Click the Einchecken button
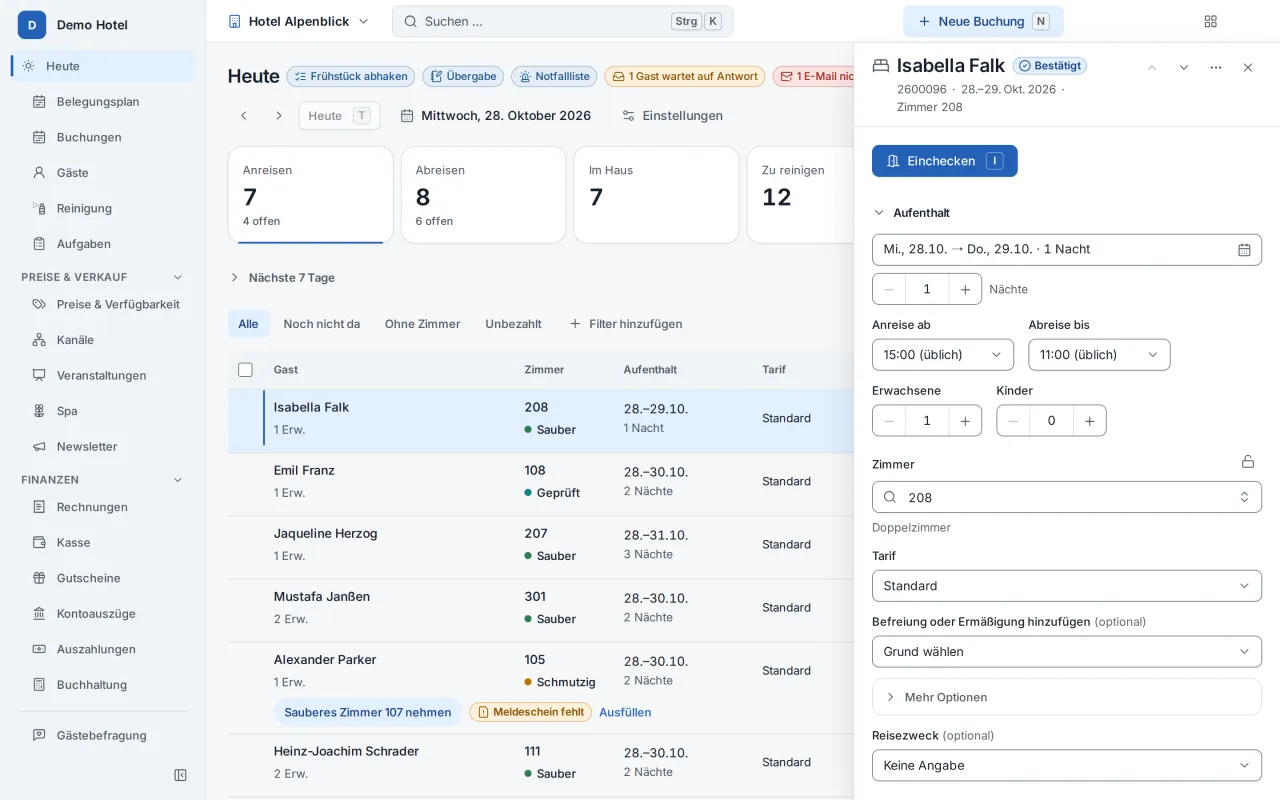This screenshot has height=800, width=1280. pos(945,161)
